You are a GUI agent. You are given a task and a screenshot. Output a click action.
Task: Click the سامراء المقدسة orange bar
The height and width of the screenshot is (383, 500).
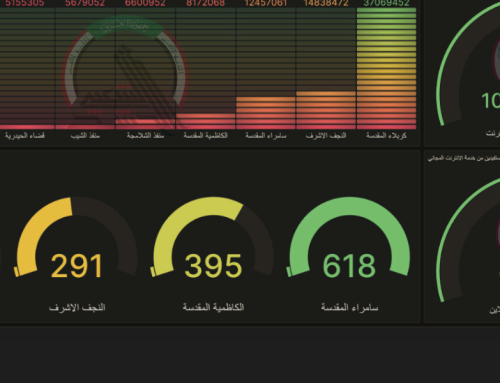pos(265,113)
